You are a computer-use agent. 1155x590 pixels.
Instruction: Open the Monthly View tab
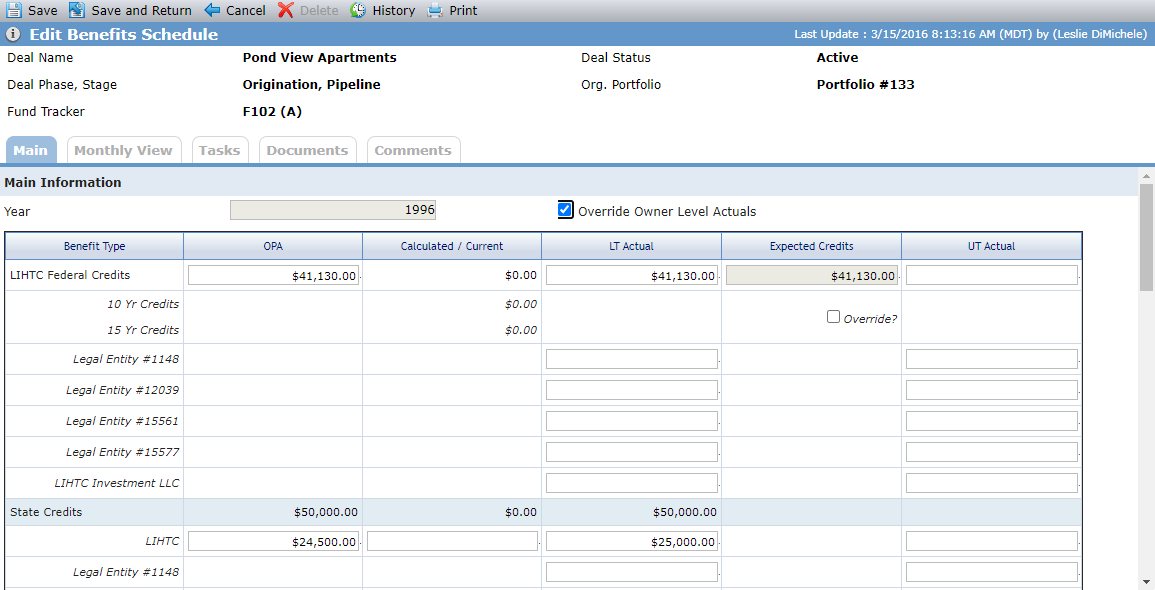click(x=123, y=150)
